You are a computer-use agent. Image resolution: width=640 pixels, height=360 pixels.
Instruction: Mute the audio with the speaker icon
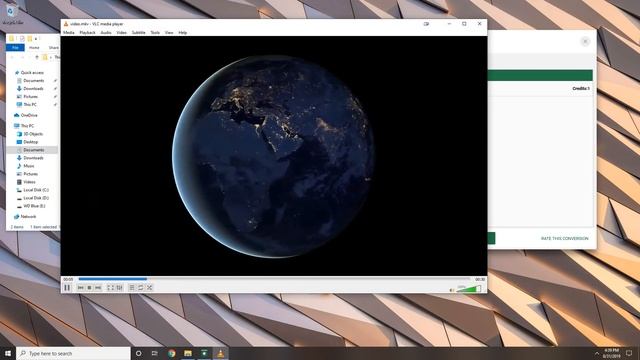(x=452, y=290)
